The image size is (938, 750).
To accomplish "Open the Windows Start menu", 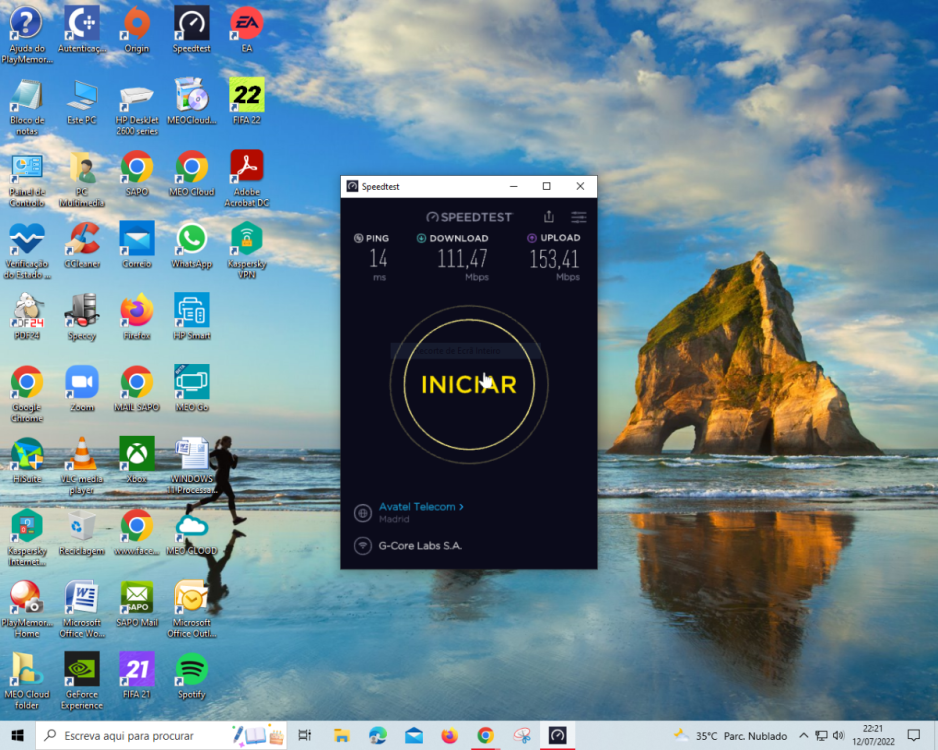I will [x=17, y=736].
